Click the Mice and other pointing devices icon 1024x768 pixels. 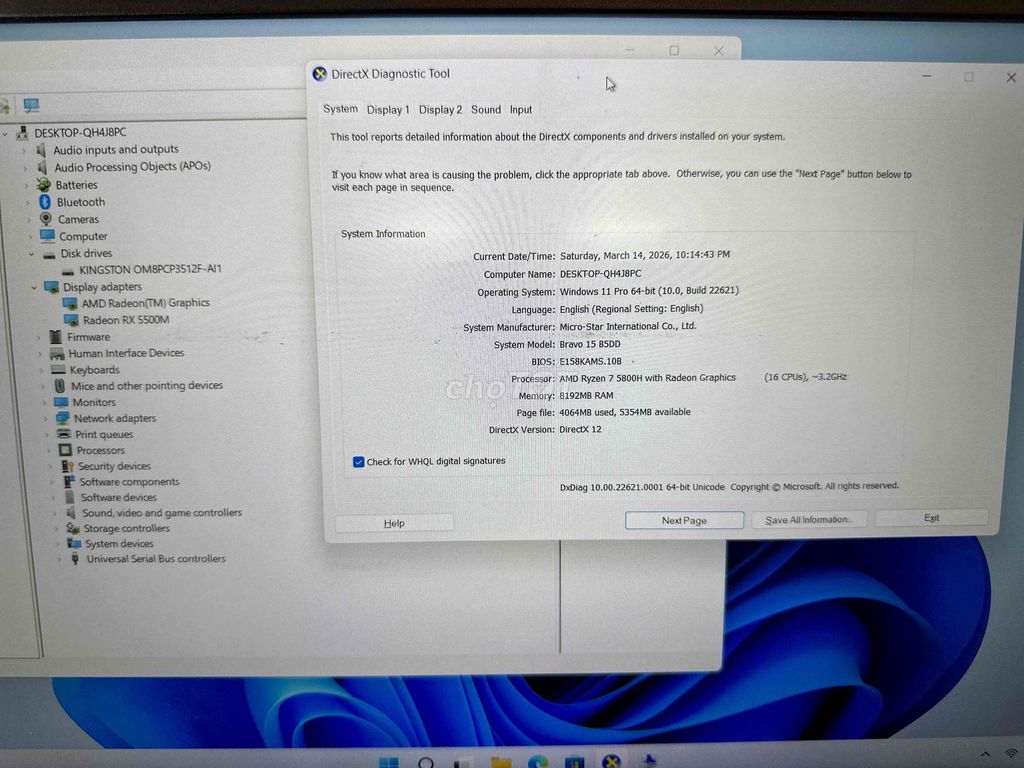(60, 386)
